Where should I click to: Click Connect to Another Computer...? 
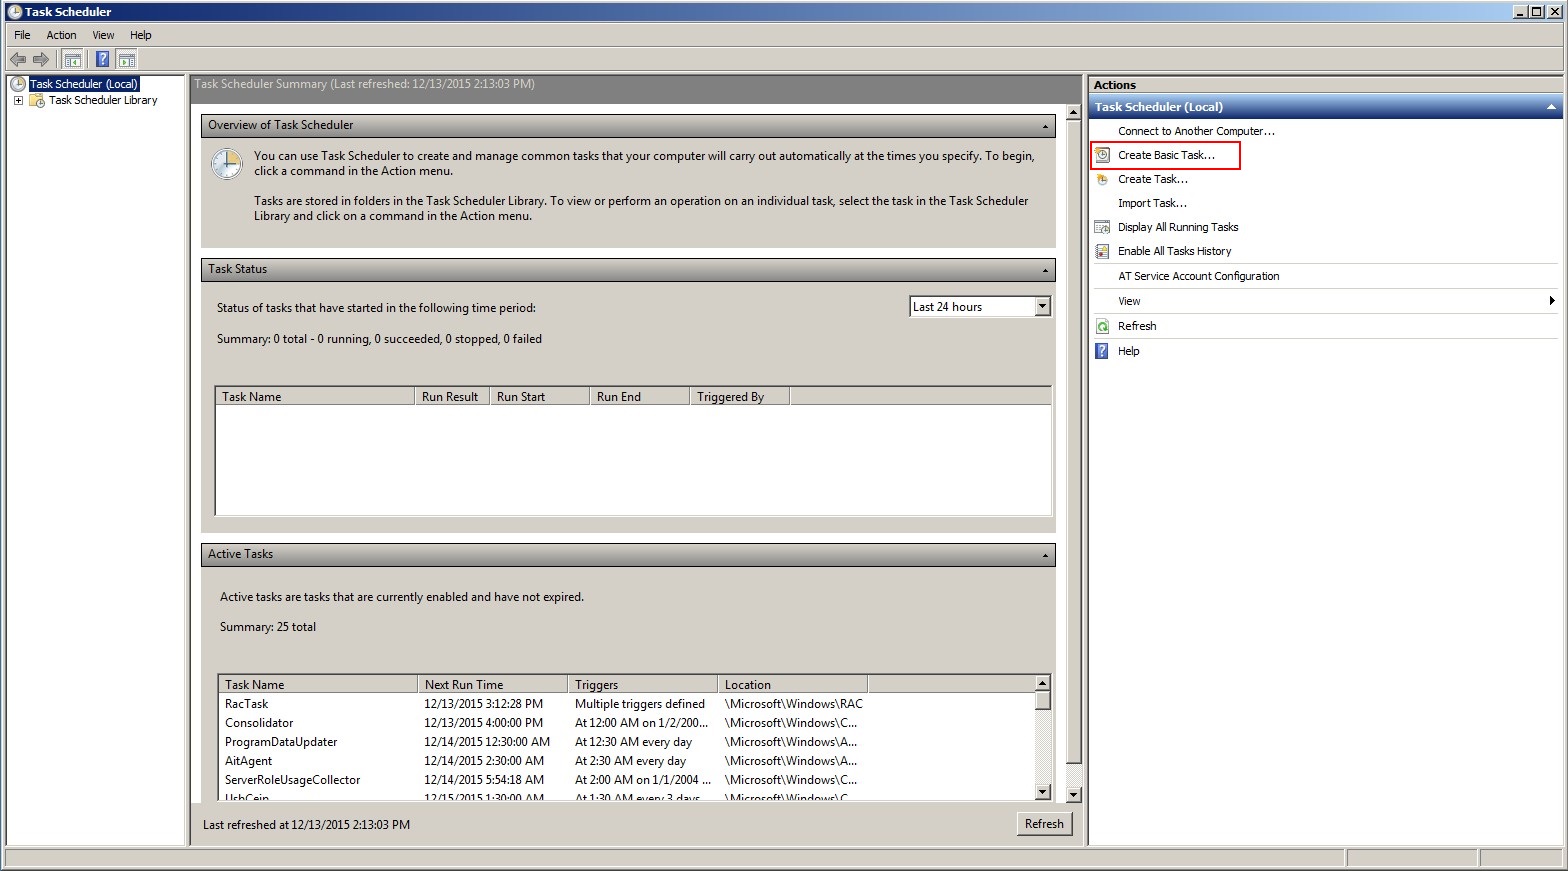[1196, 131]
